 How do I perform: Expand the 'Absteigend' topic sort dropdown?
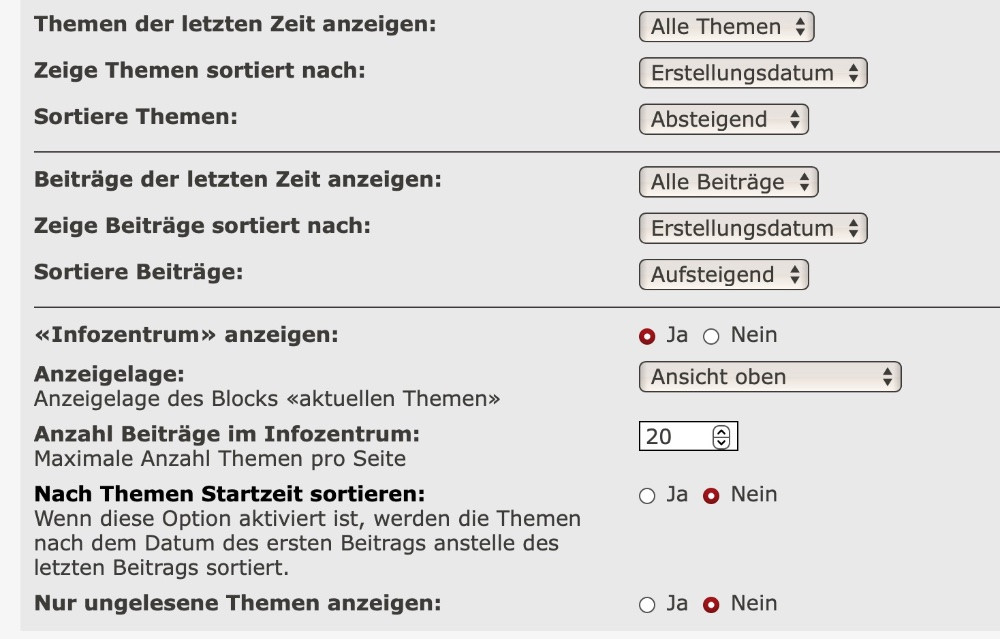click(x=723, y=120)
